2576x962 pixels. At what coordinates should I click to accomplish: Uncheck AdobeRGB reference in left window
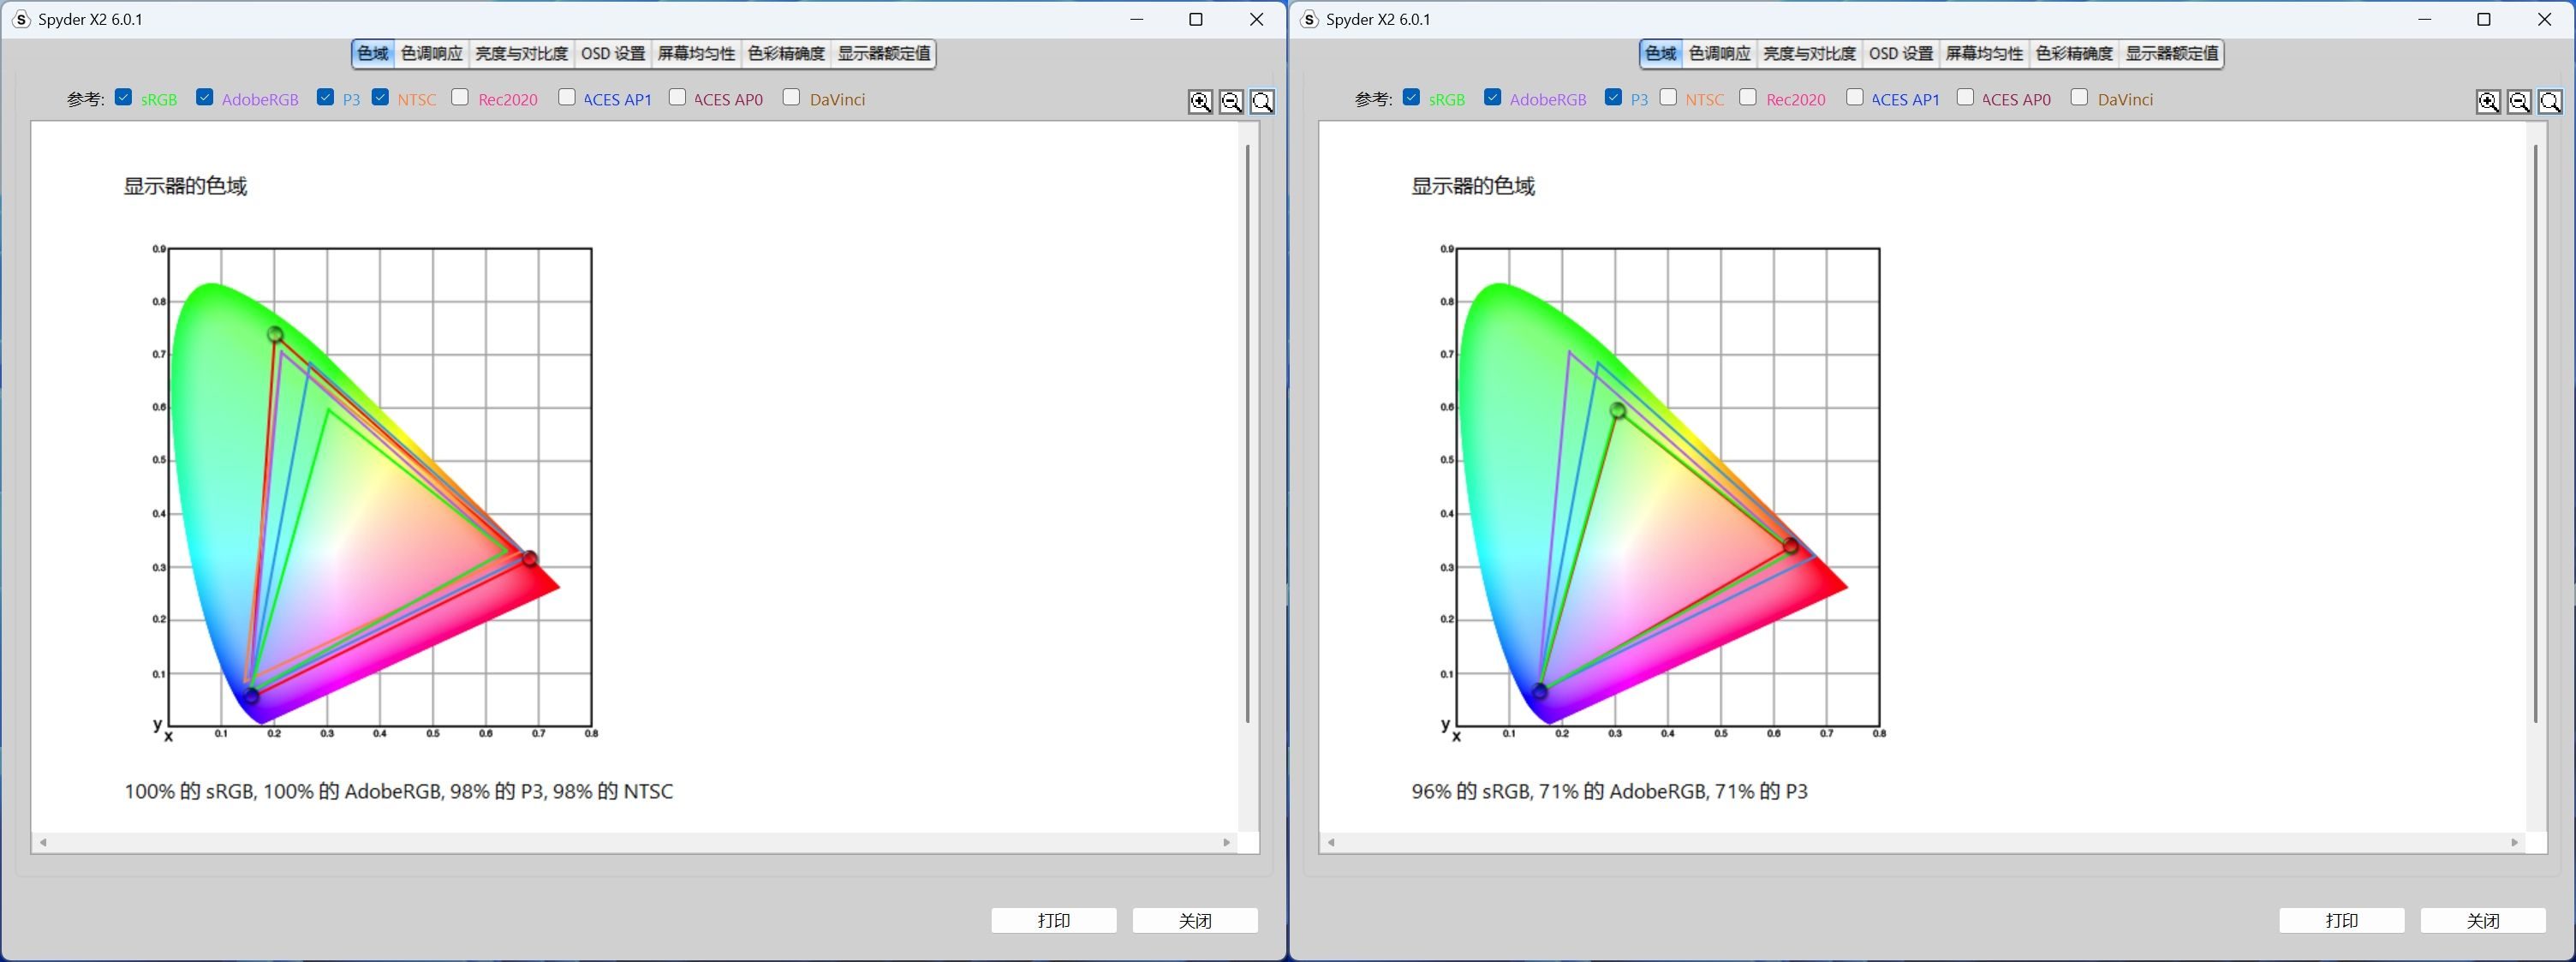205,97
